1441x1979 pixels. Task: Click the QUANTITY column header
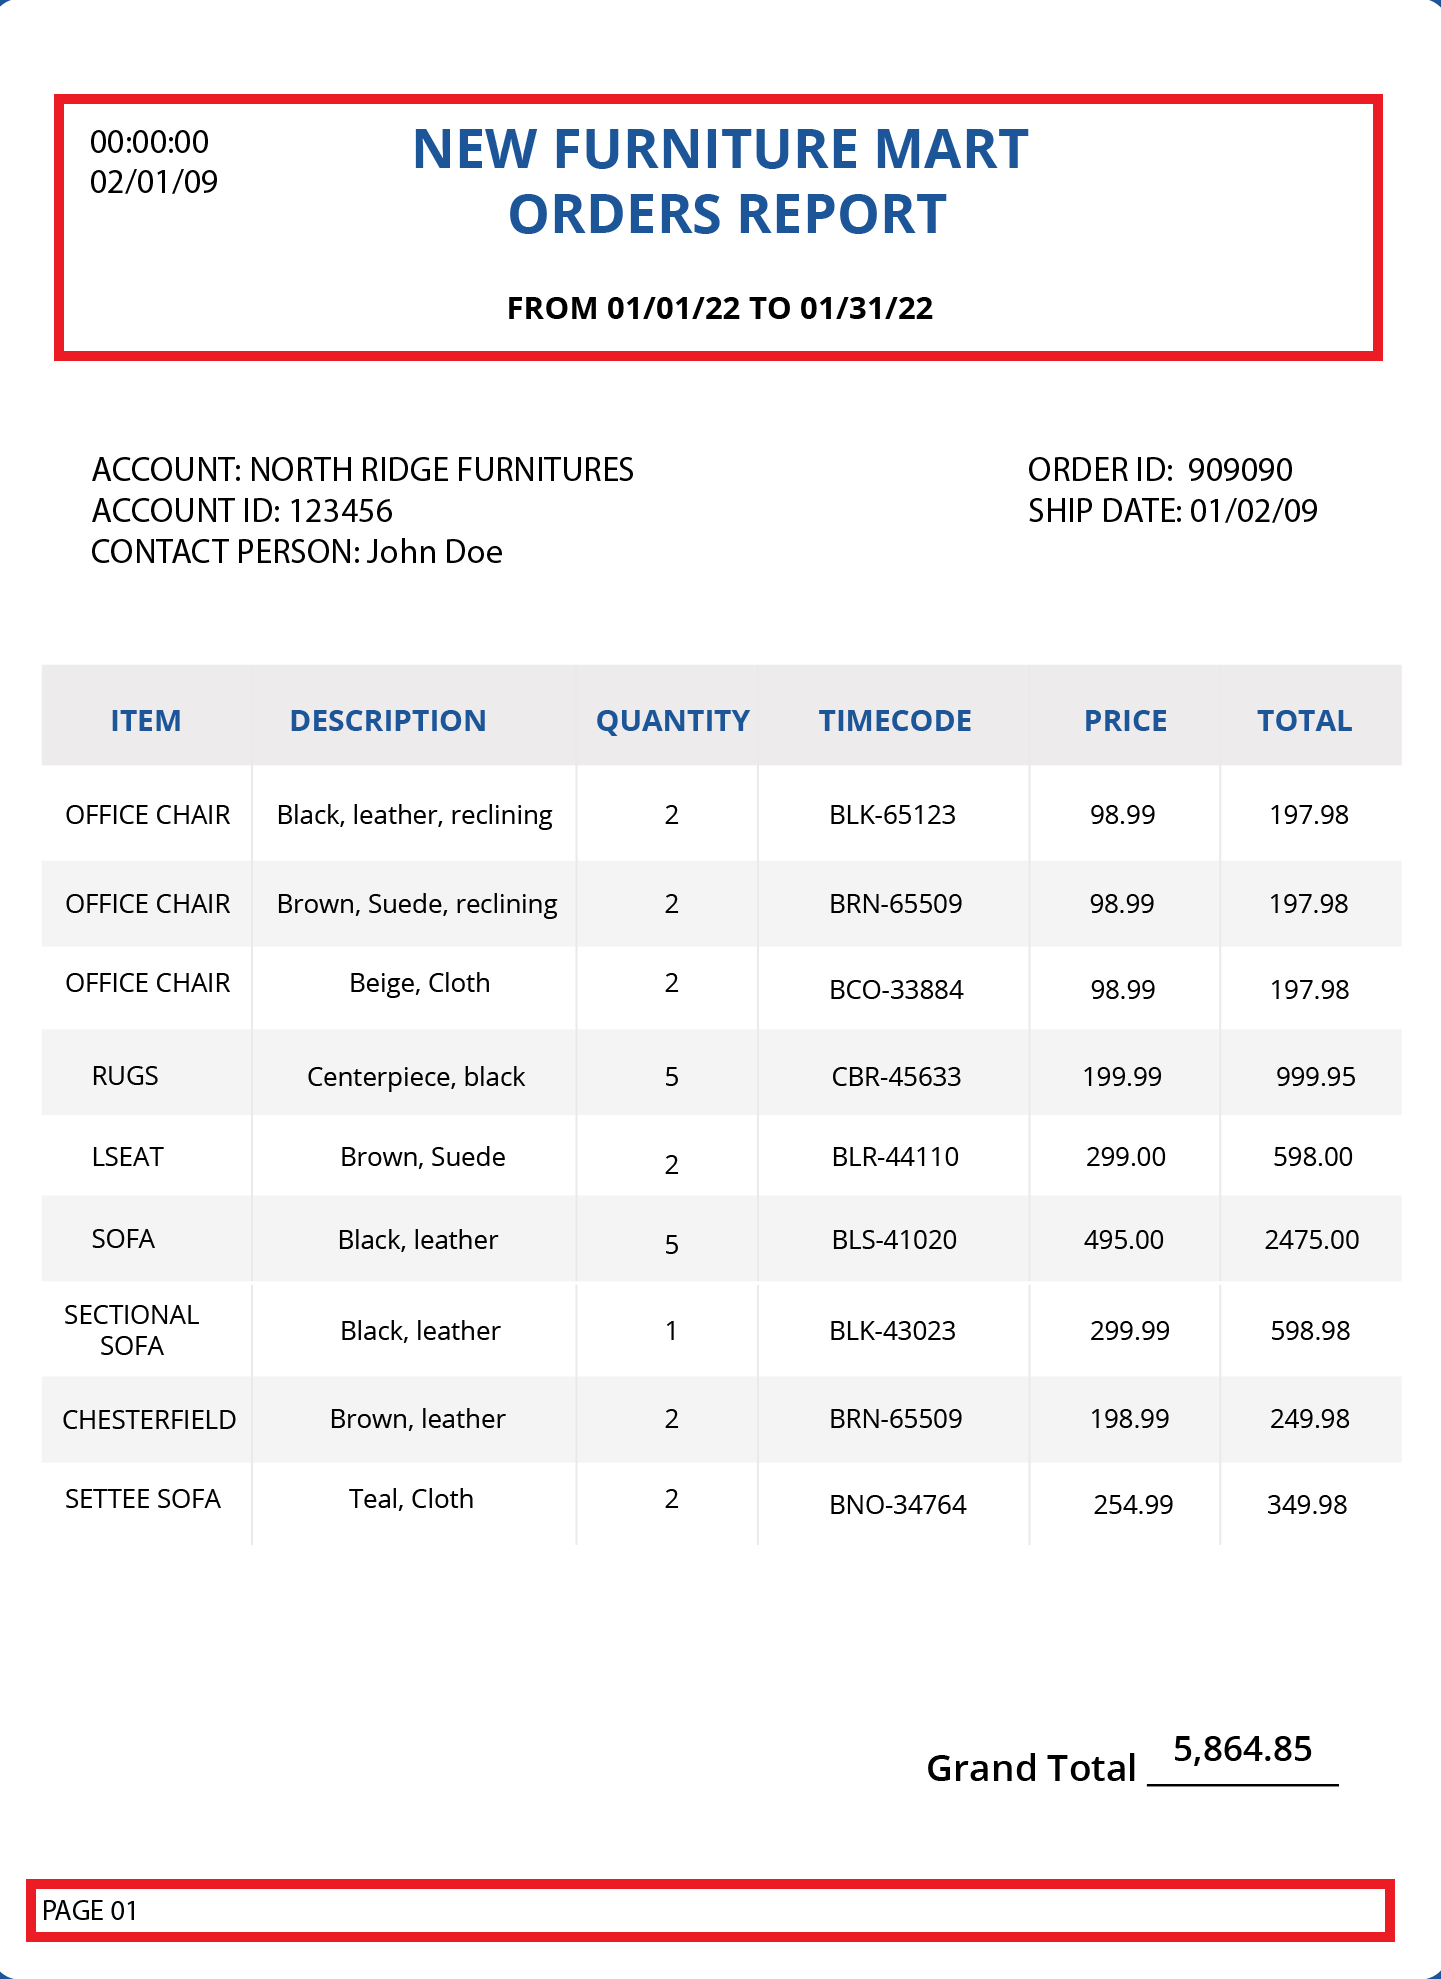pyautogui.click(x=672, y=721)
